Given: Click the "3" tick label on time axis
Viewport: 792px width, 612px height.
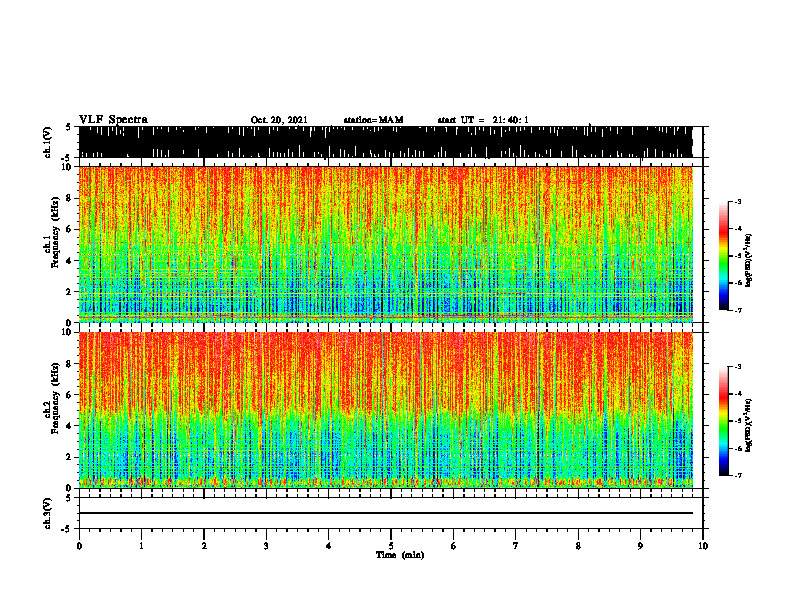Looking at the screenshot, I should [x=266, y=546].
